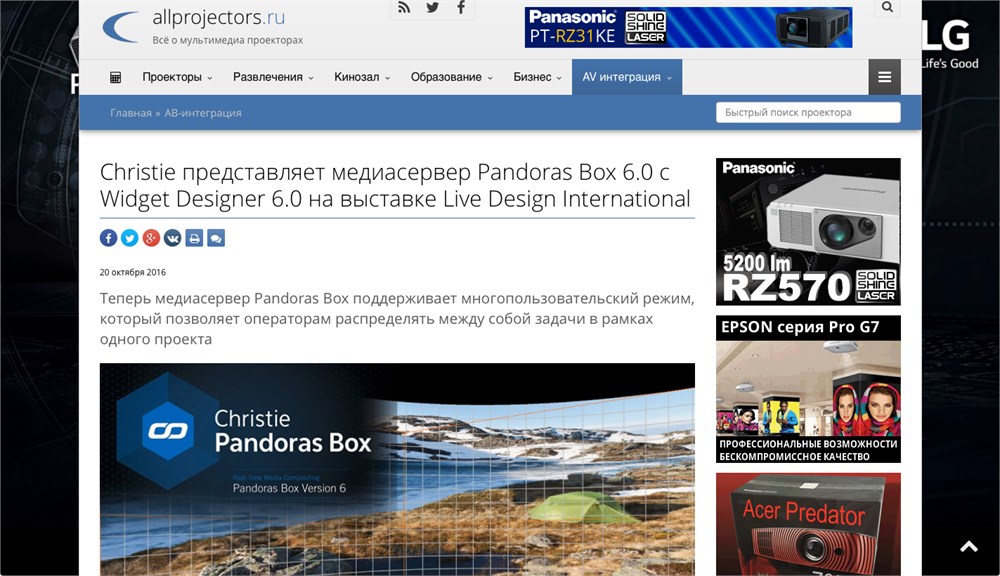Expand the Бизнес dropdown menu
Screen dimensions: 1000x576
tap(538, 77)
